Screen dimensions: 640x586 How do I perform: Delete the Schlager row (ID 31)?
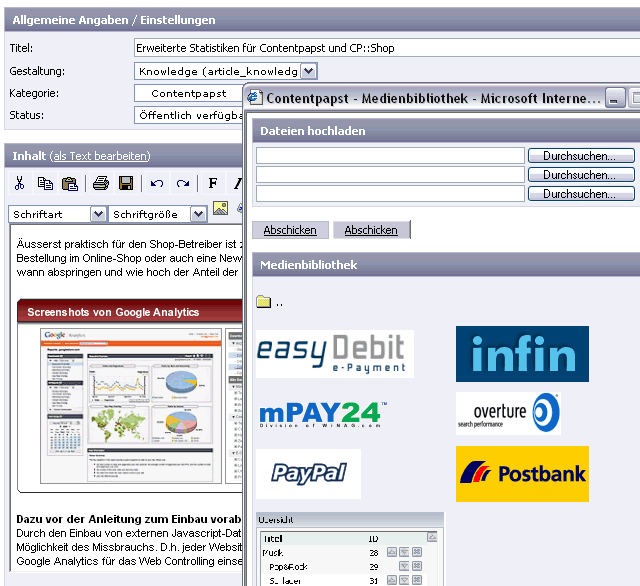(417, 580)
